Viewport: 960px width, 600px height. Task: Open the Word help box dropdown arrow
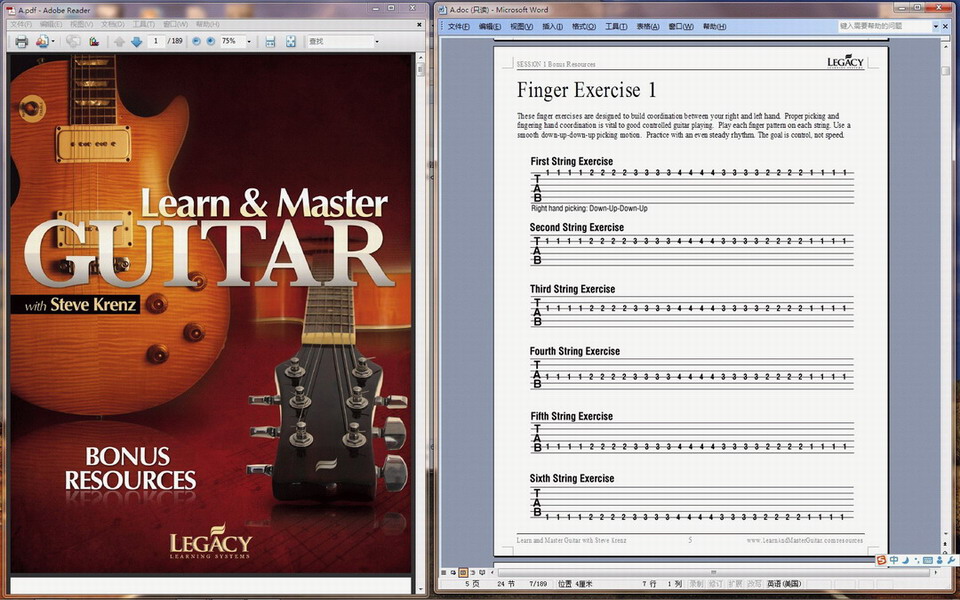tap(936, 26)
